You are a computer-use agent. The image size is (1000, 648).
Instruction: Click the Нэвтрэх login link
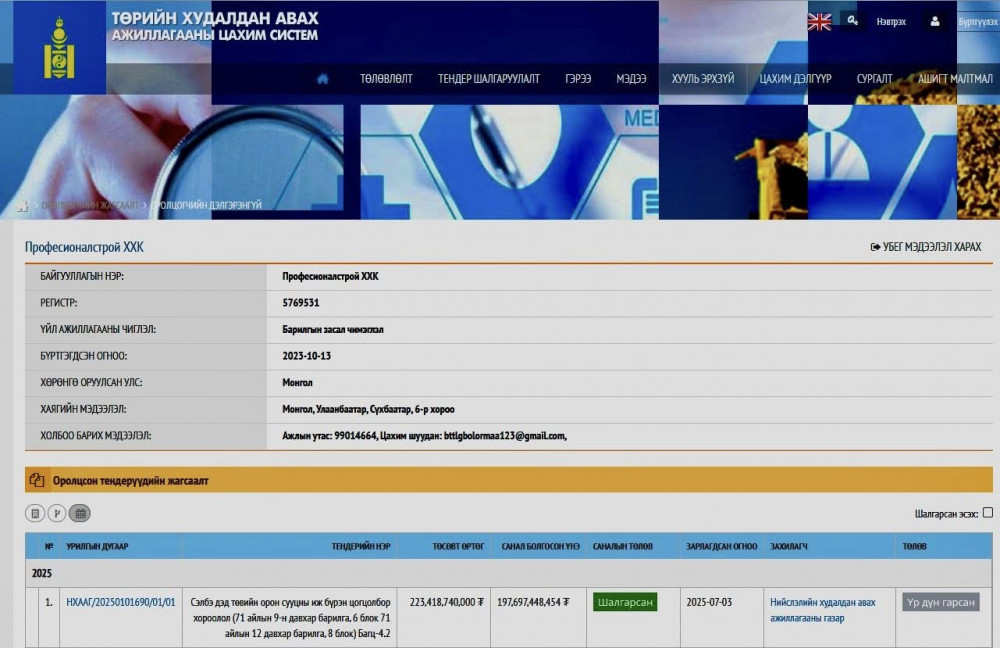891,22
